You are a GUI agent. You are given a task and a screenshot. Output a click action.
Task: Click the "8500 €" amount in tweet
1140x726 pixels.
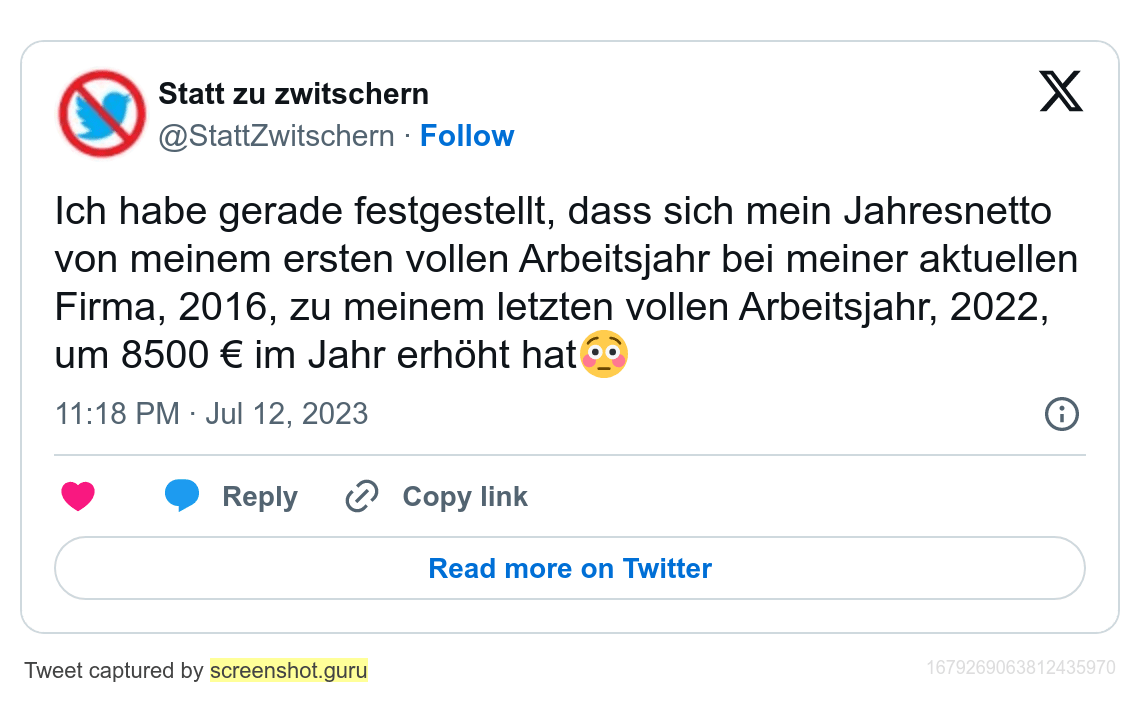point(171,356)
